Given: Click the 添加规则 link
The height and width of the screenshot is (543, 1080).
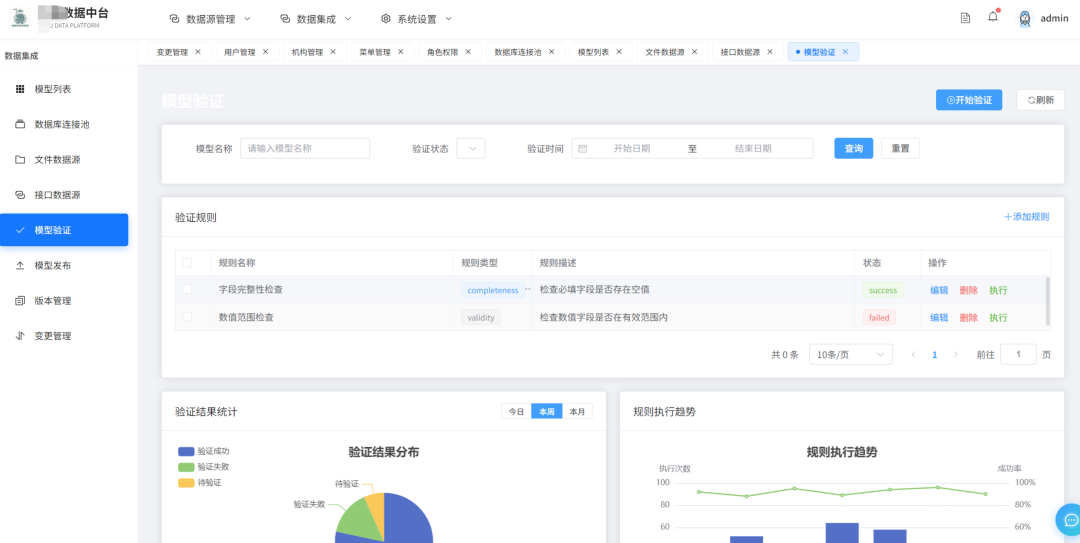Looking at the screenshot, I should click(1026, 217).
